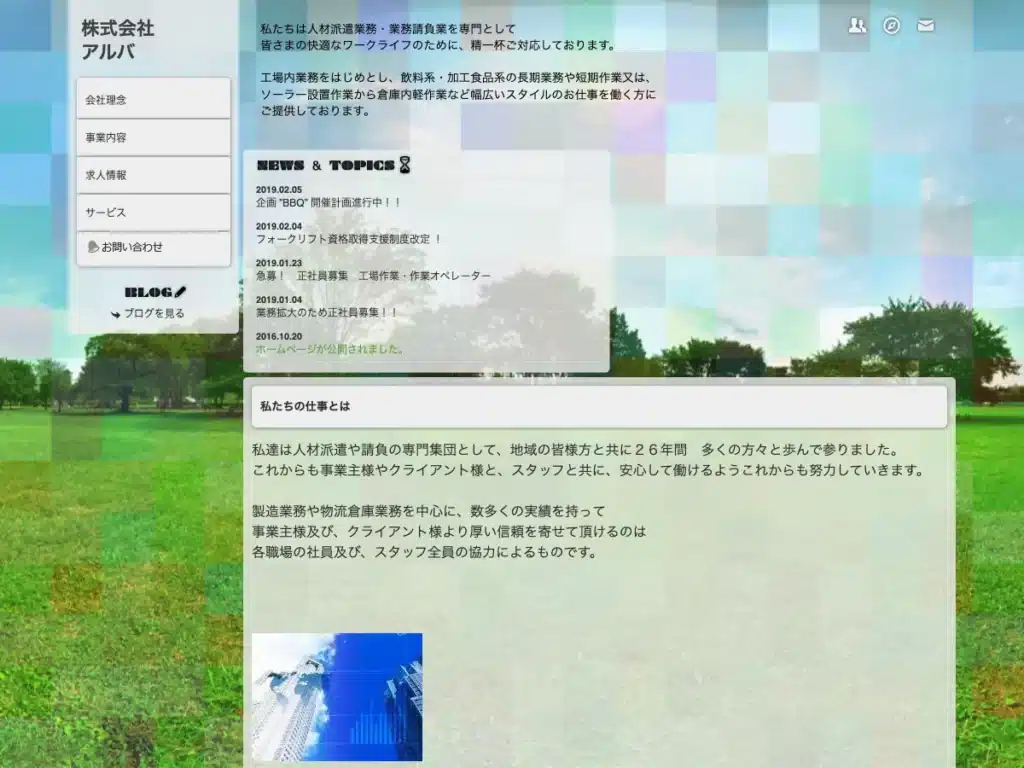
Task: Click intro text 私たちは人材派遣業務・業務請負業を専門として
Action: (x=388, y=29)
